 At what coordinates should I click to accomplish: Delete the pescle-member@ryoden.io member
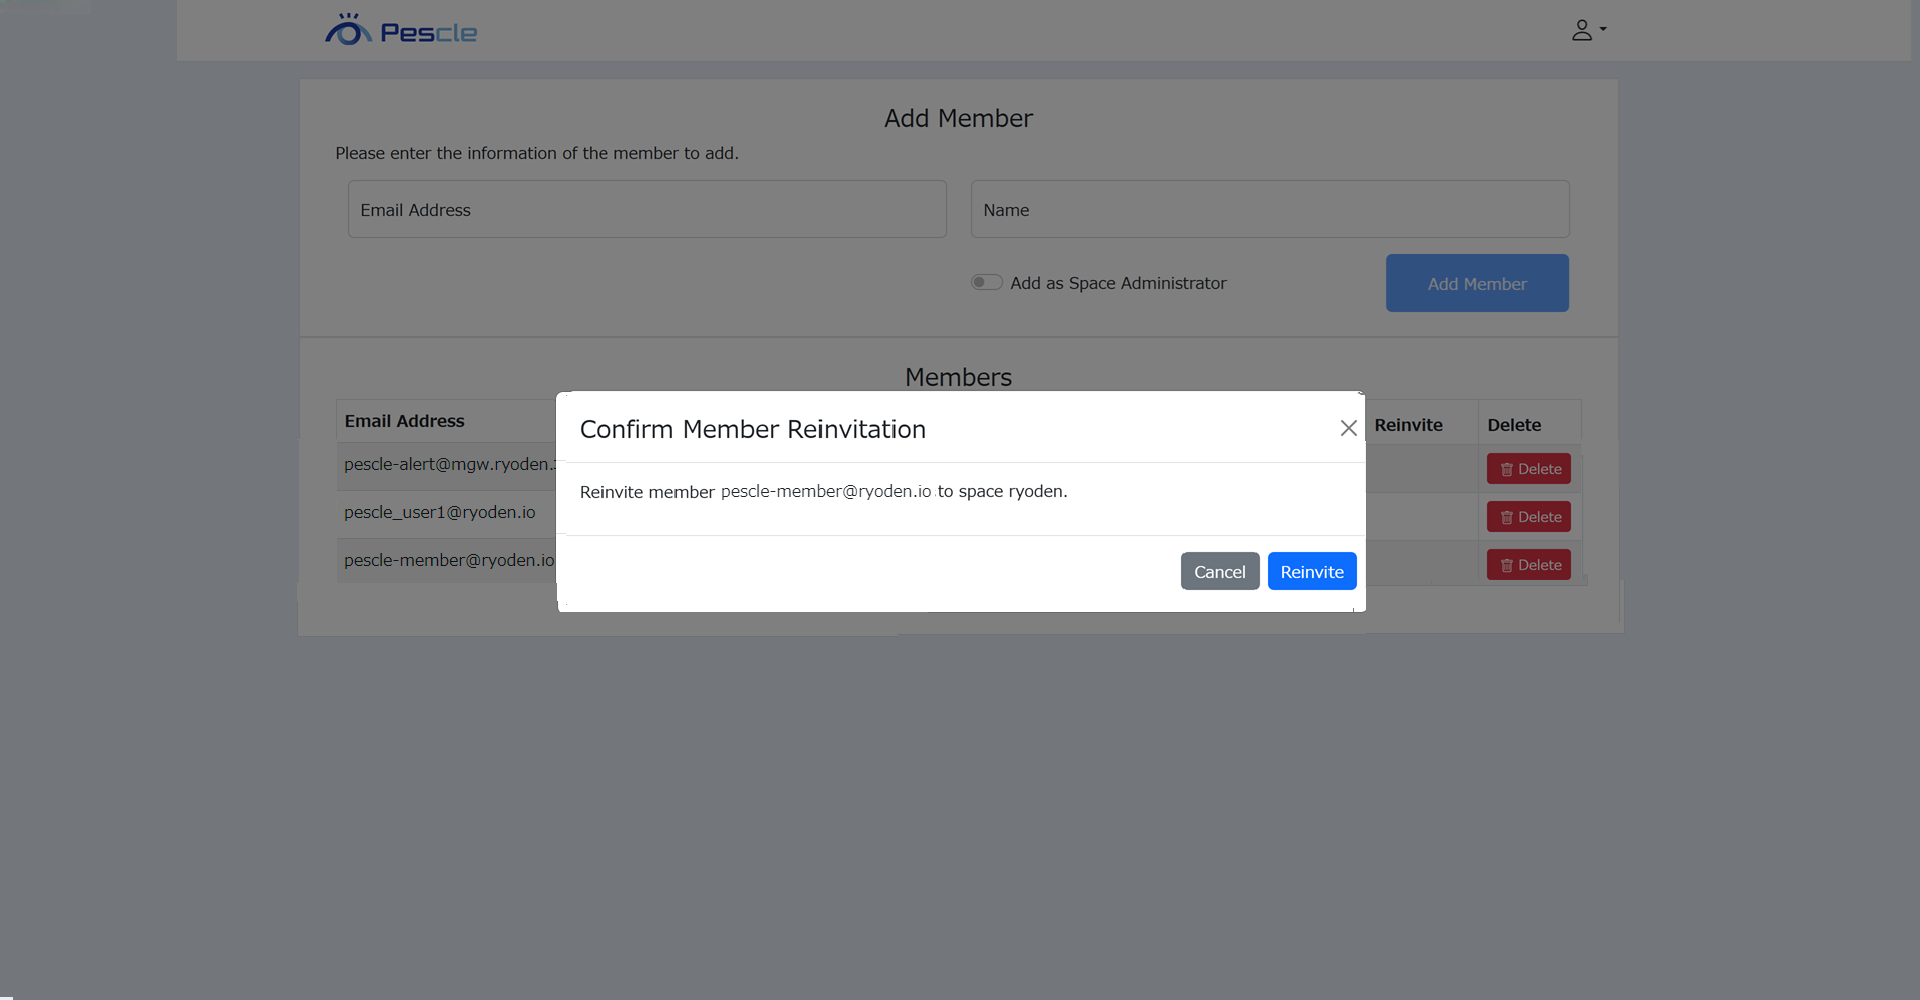click(1528, 565)
